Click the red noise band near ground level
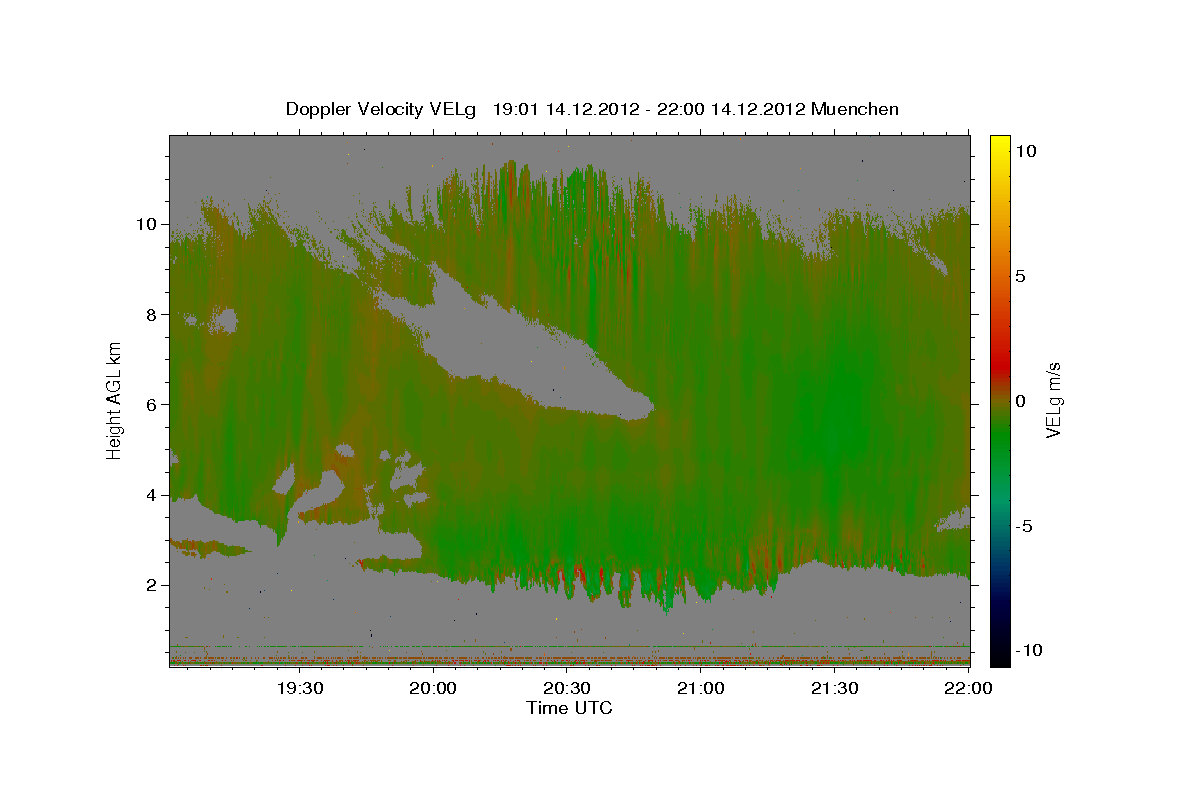1200x800 pixels. coord(569,660)
